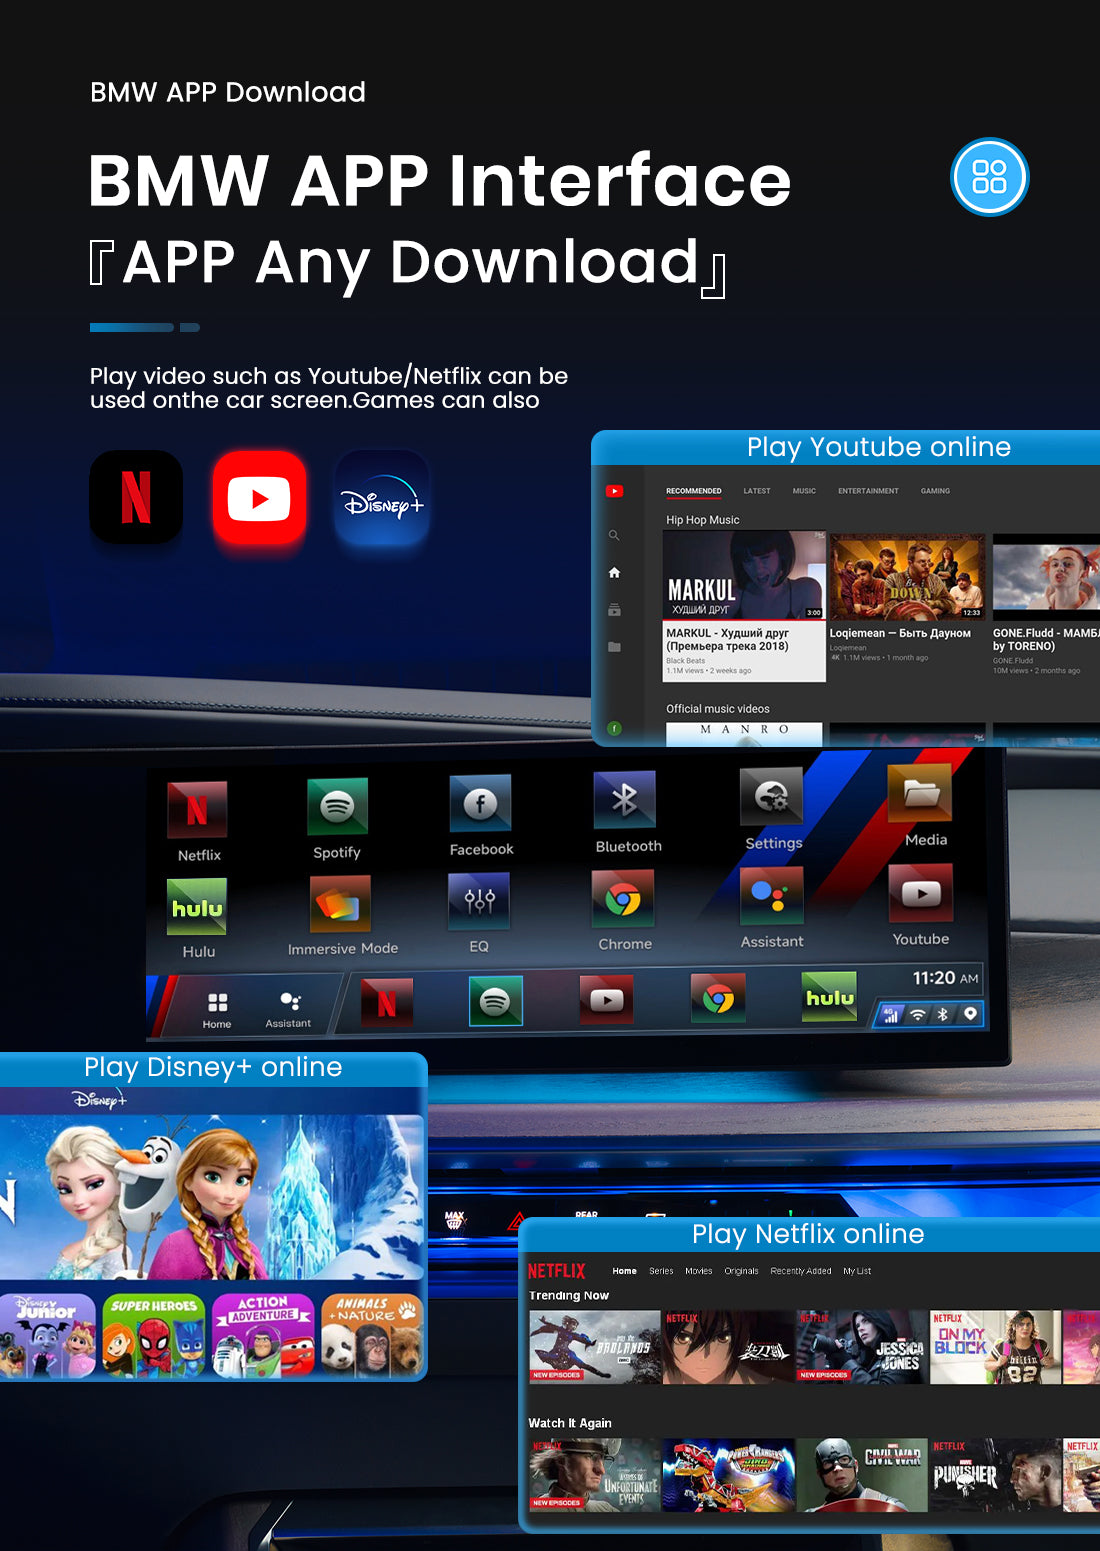Click the YouTube search icon in the sidebar
This screenshot has height=1551, width=1100.
(x=614, y=535)
